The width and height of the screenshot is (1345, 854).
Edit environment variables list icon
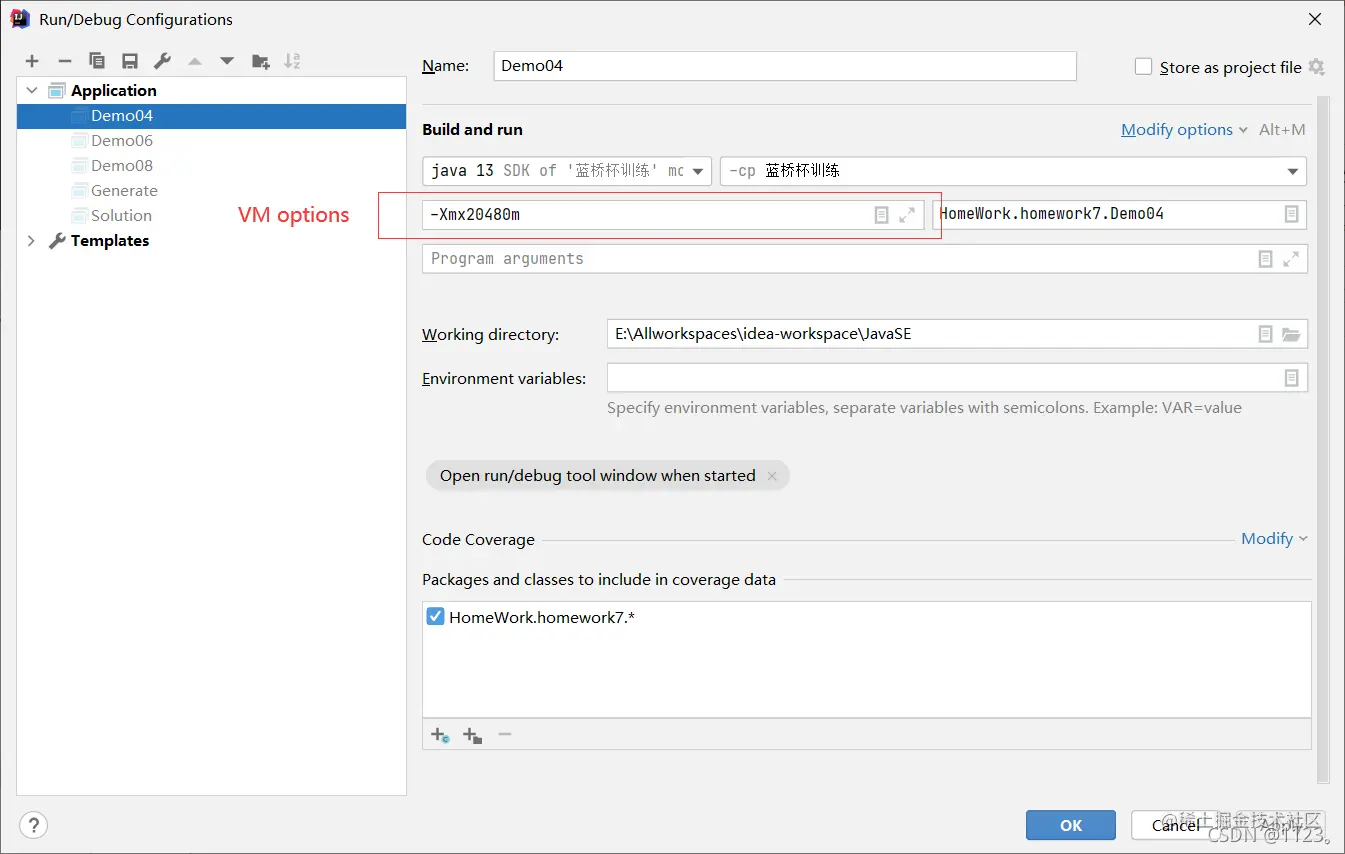pos(1291,378)
